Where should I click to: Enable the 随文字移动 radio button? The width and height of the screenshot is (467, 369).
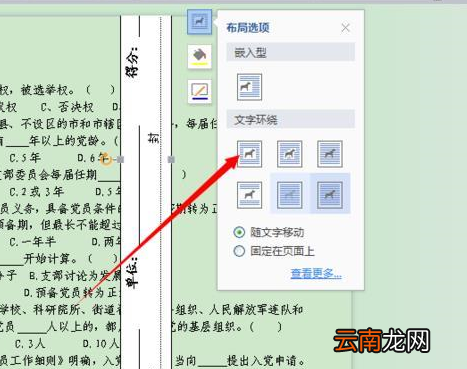point(239,232)
